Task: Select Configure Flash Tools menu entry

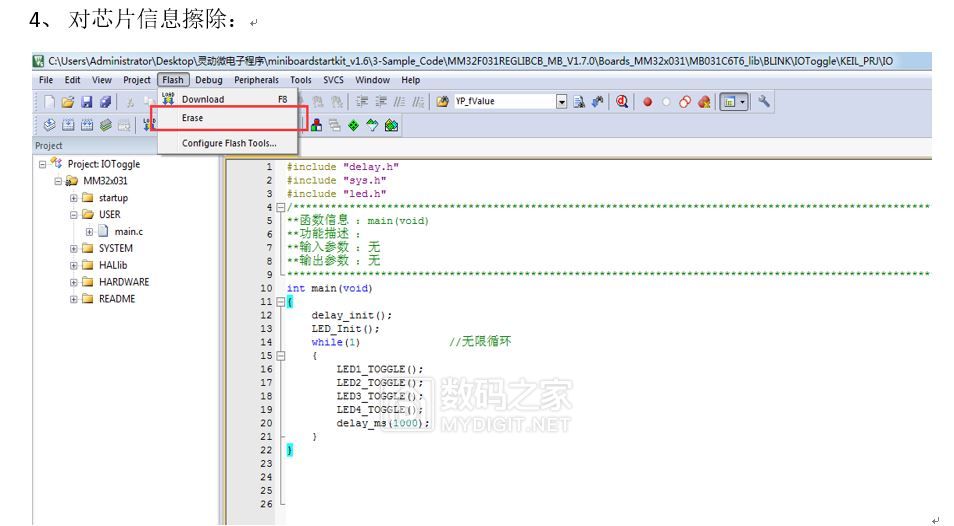Action: [229, 144]
